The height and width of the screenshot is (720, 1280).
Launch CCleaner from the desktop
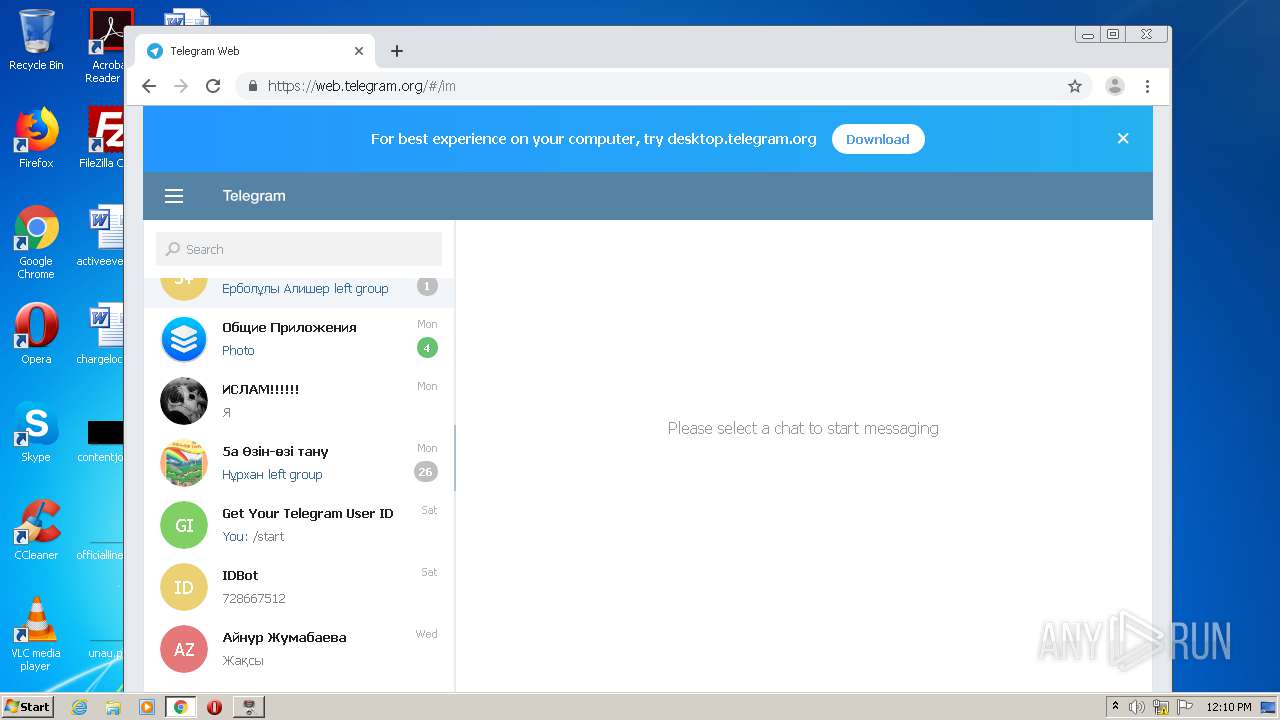(x=36, y=530)
